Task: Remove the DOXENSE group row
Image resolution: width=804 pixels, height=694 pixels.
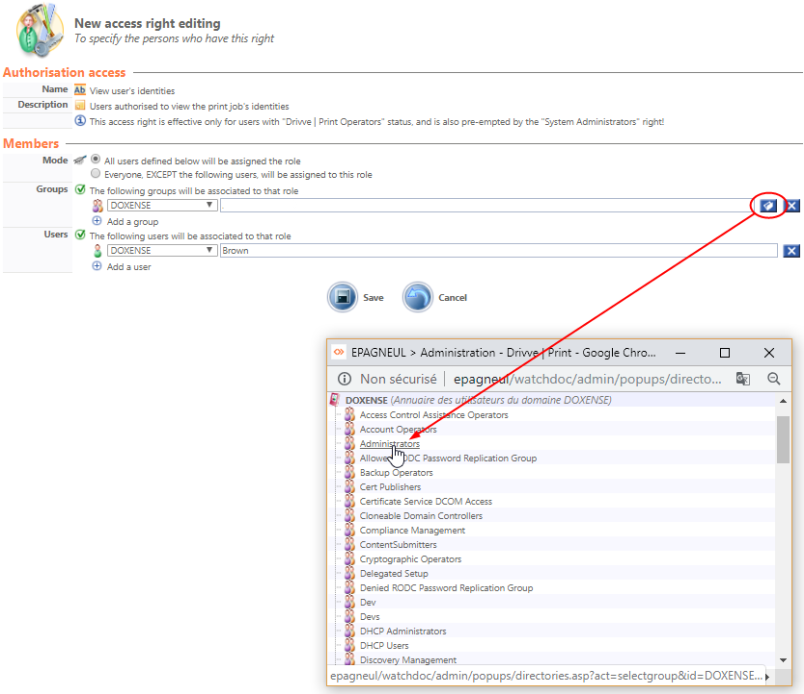Action: coord(792,205)
